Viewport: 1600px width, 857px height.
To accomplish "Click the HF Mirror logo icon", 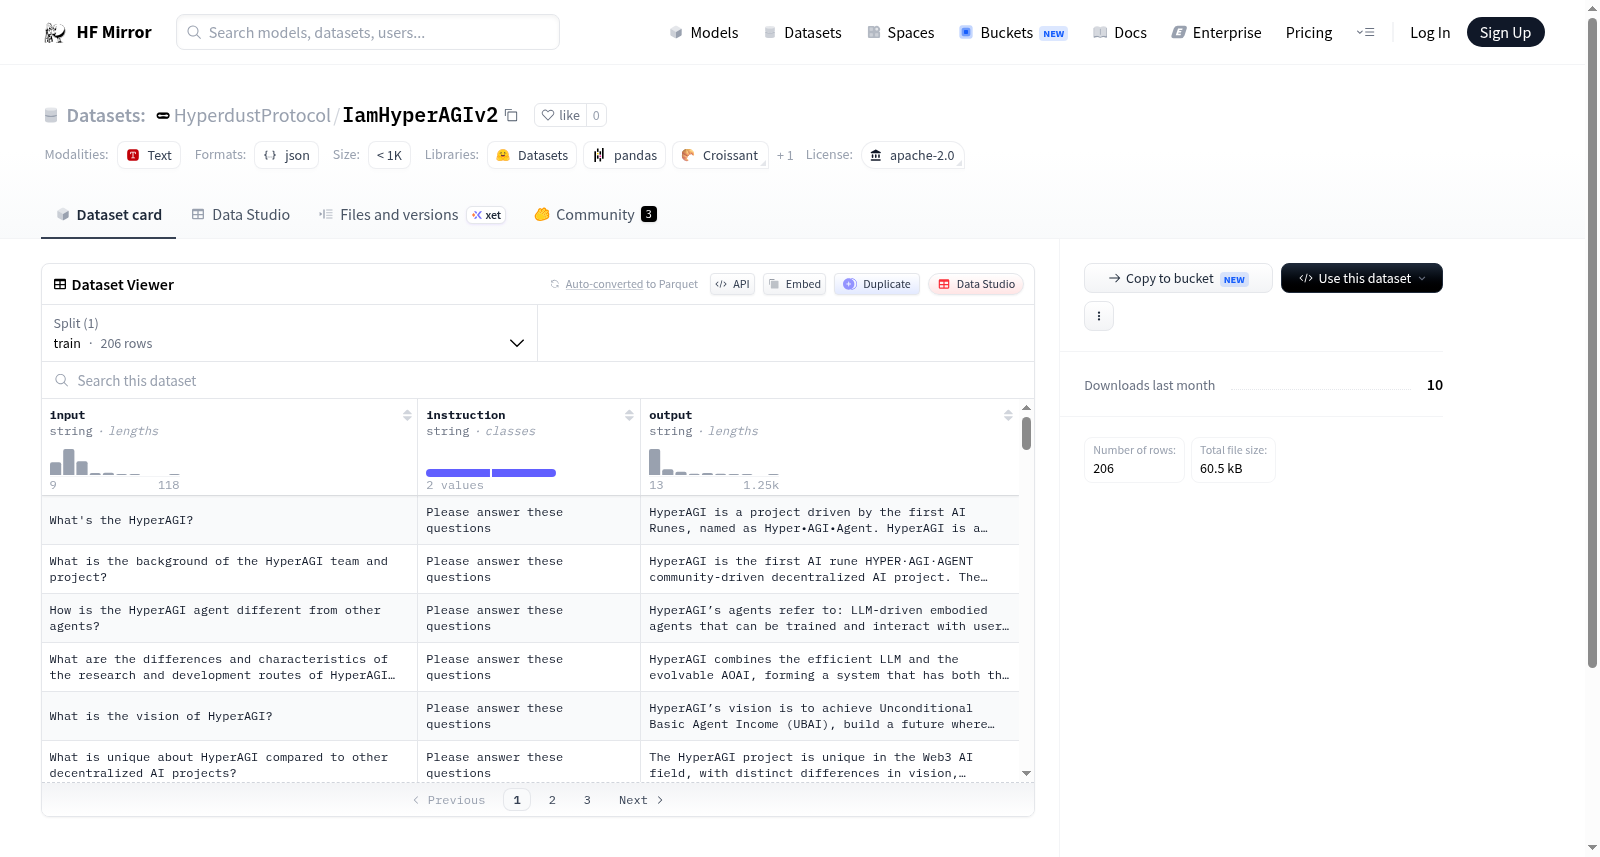I will [55, 33].
